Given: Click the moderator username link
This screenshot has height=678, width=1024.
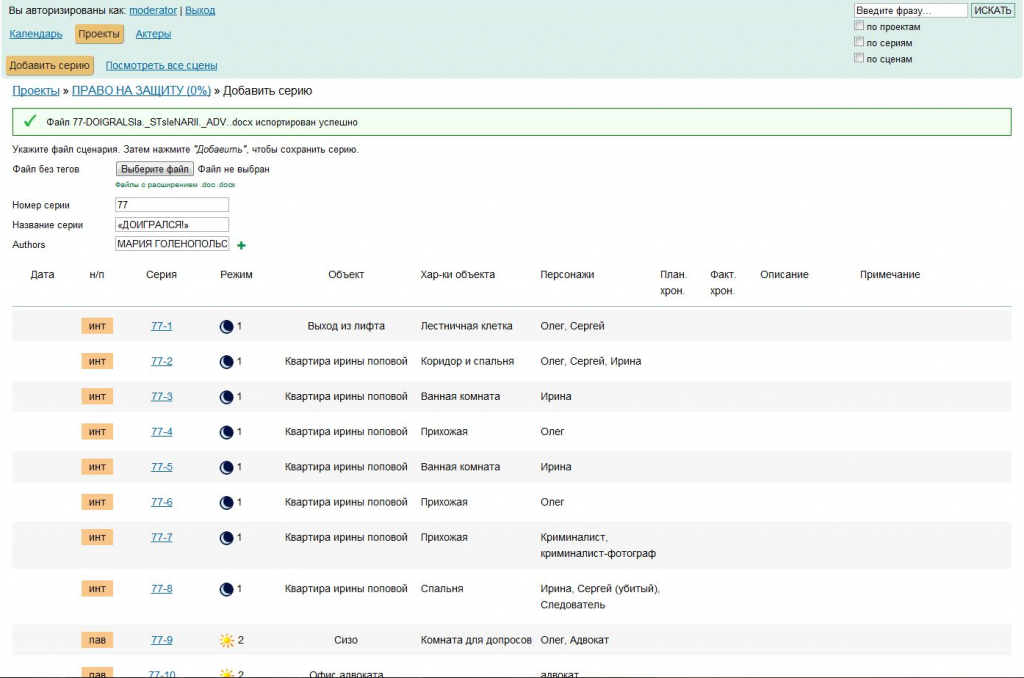Looking at the screenshot, I should click(x=153, y=10).
